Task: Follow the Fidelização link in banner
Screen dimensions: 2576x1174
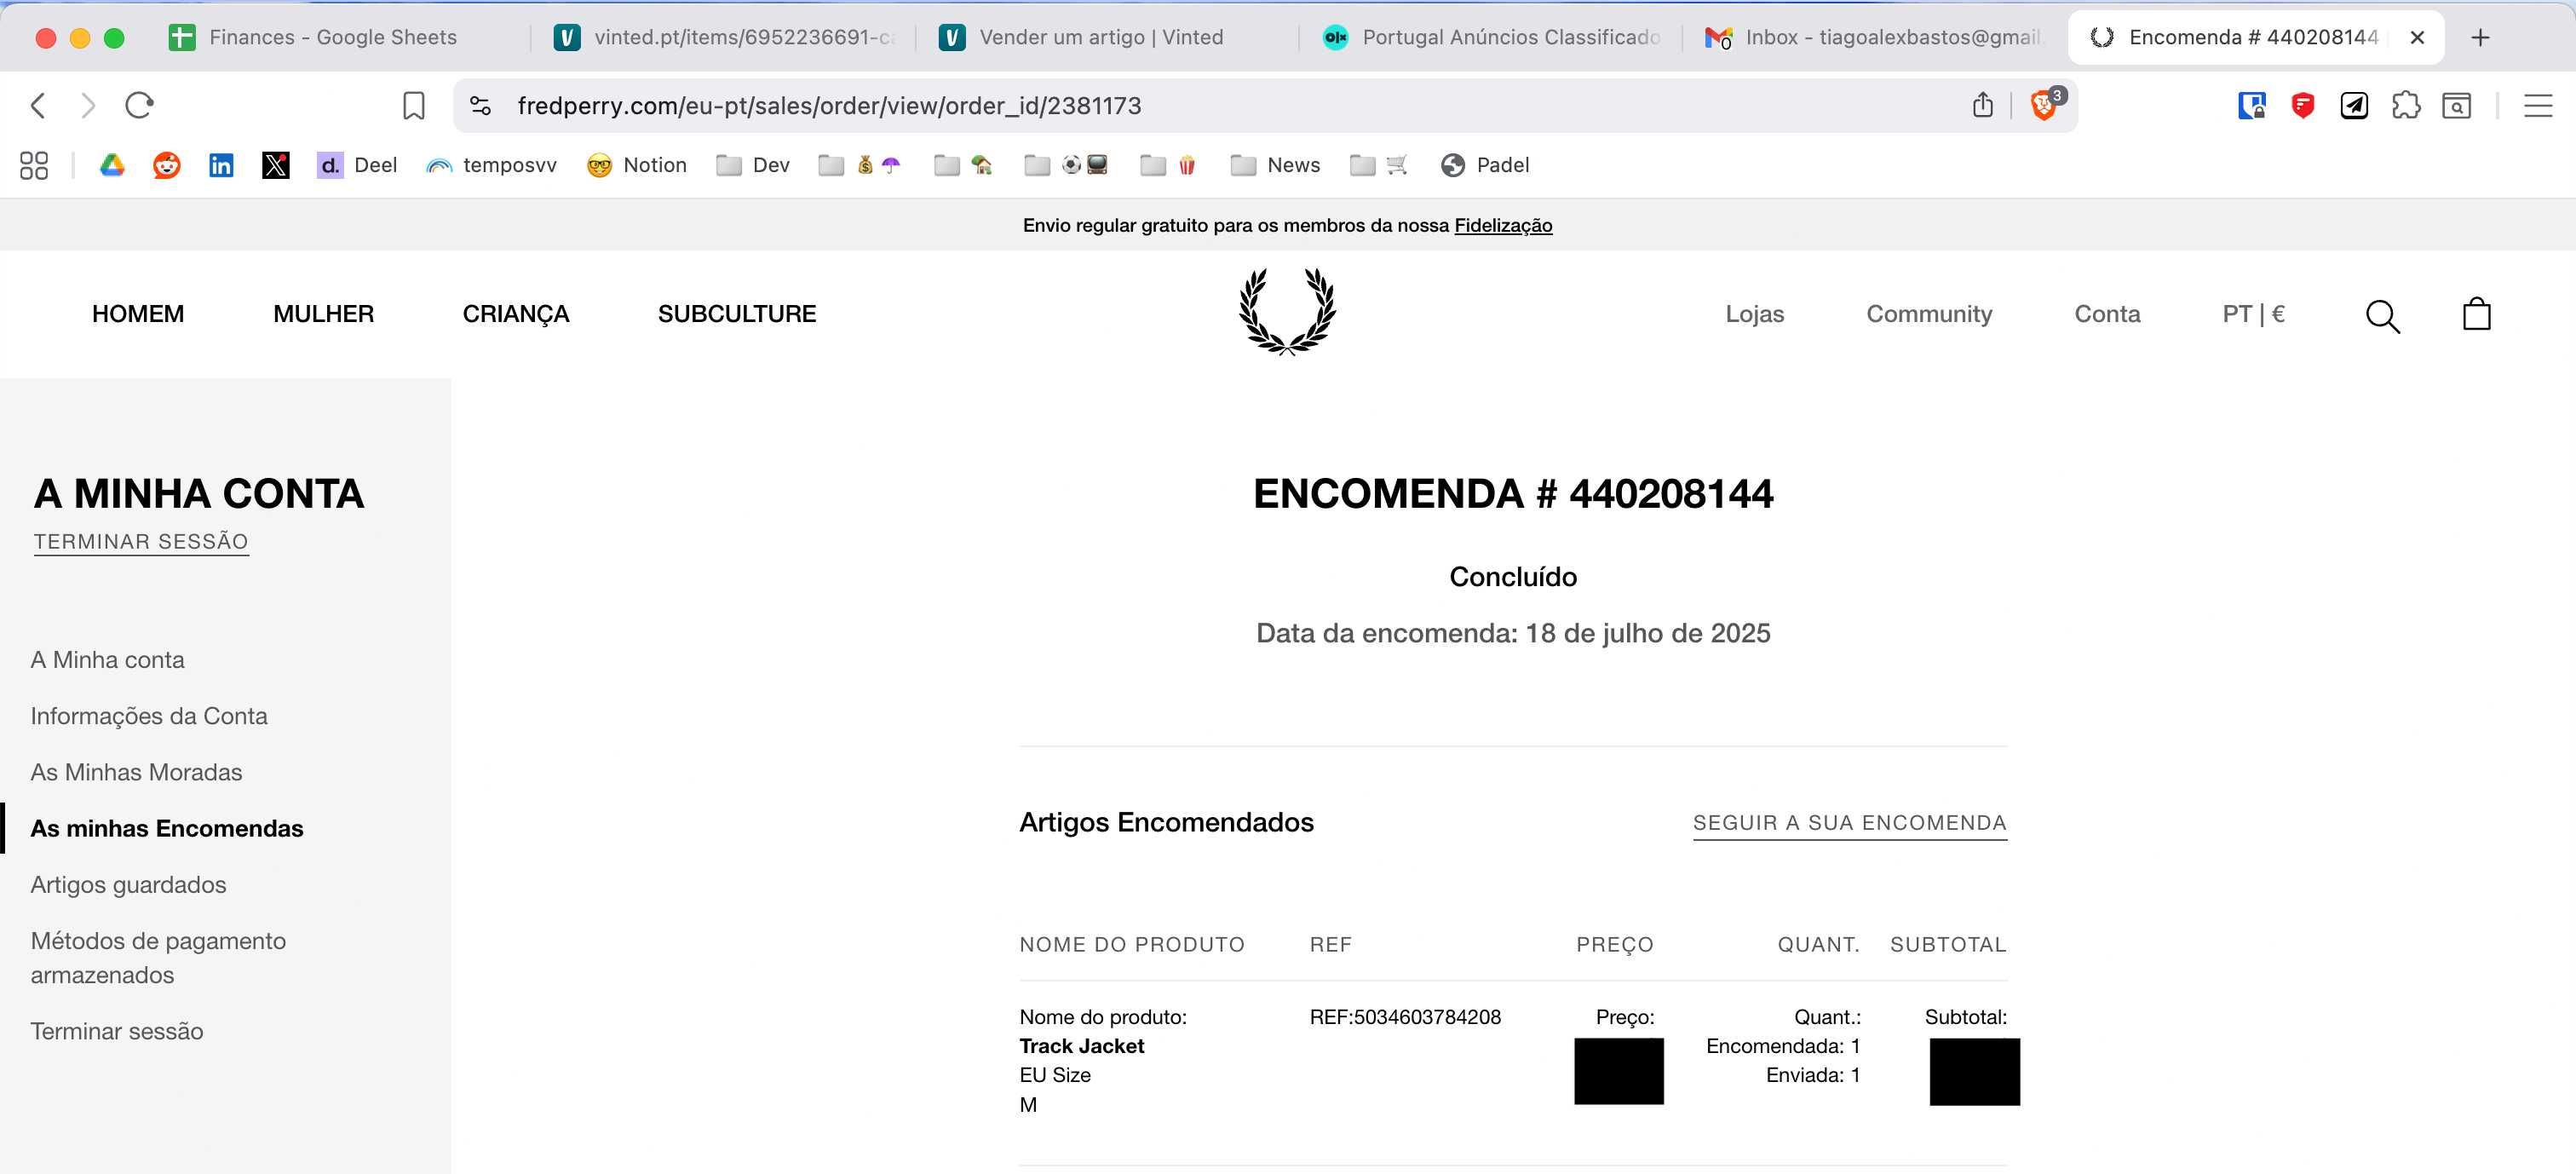Action: tap(1503, 225)
